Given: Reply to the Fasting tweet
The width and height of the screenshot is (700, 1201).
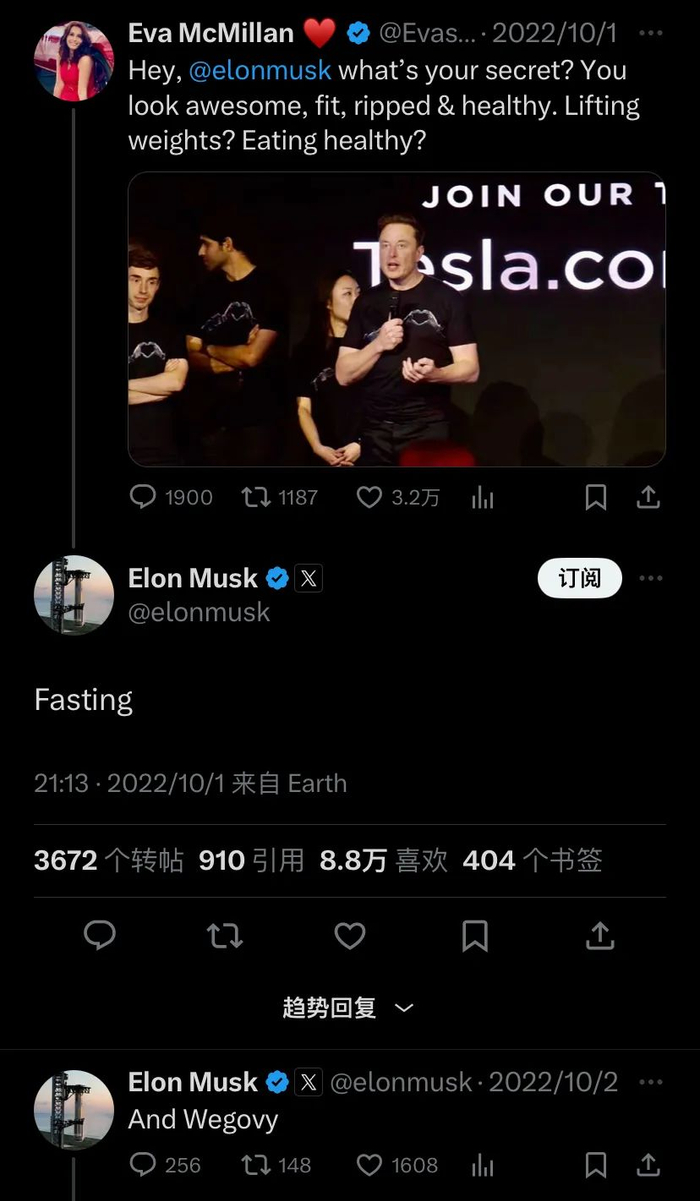Looking at the screenshot, I should (99, 936).
